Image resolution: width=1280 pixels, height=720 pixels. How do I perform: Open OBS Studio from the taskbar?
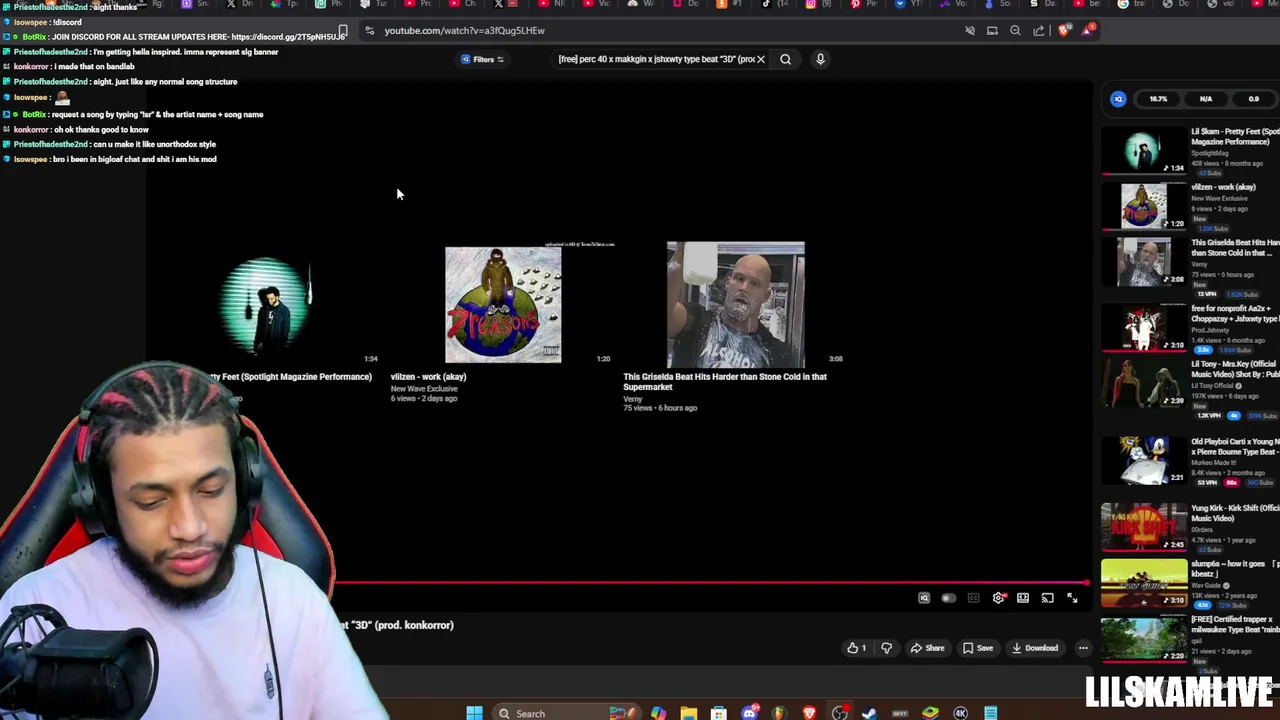click(x=840, y=713)
